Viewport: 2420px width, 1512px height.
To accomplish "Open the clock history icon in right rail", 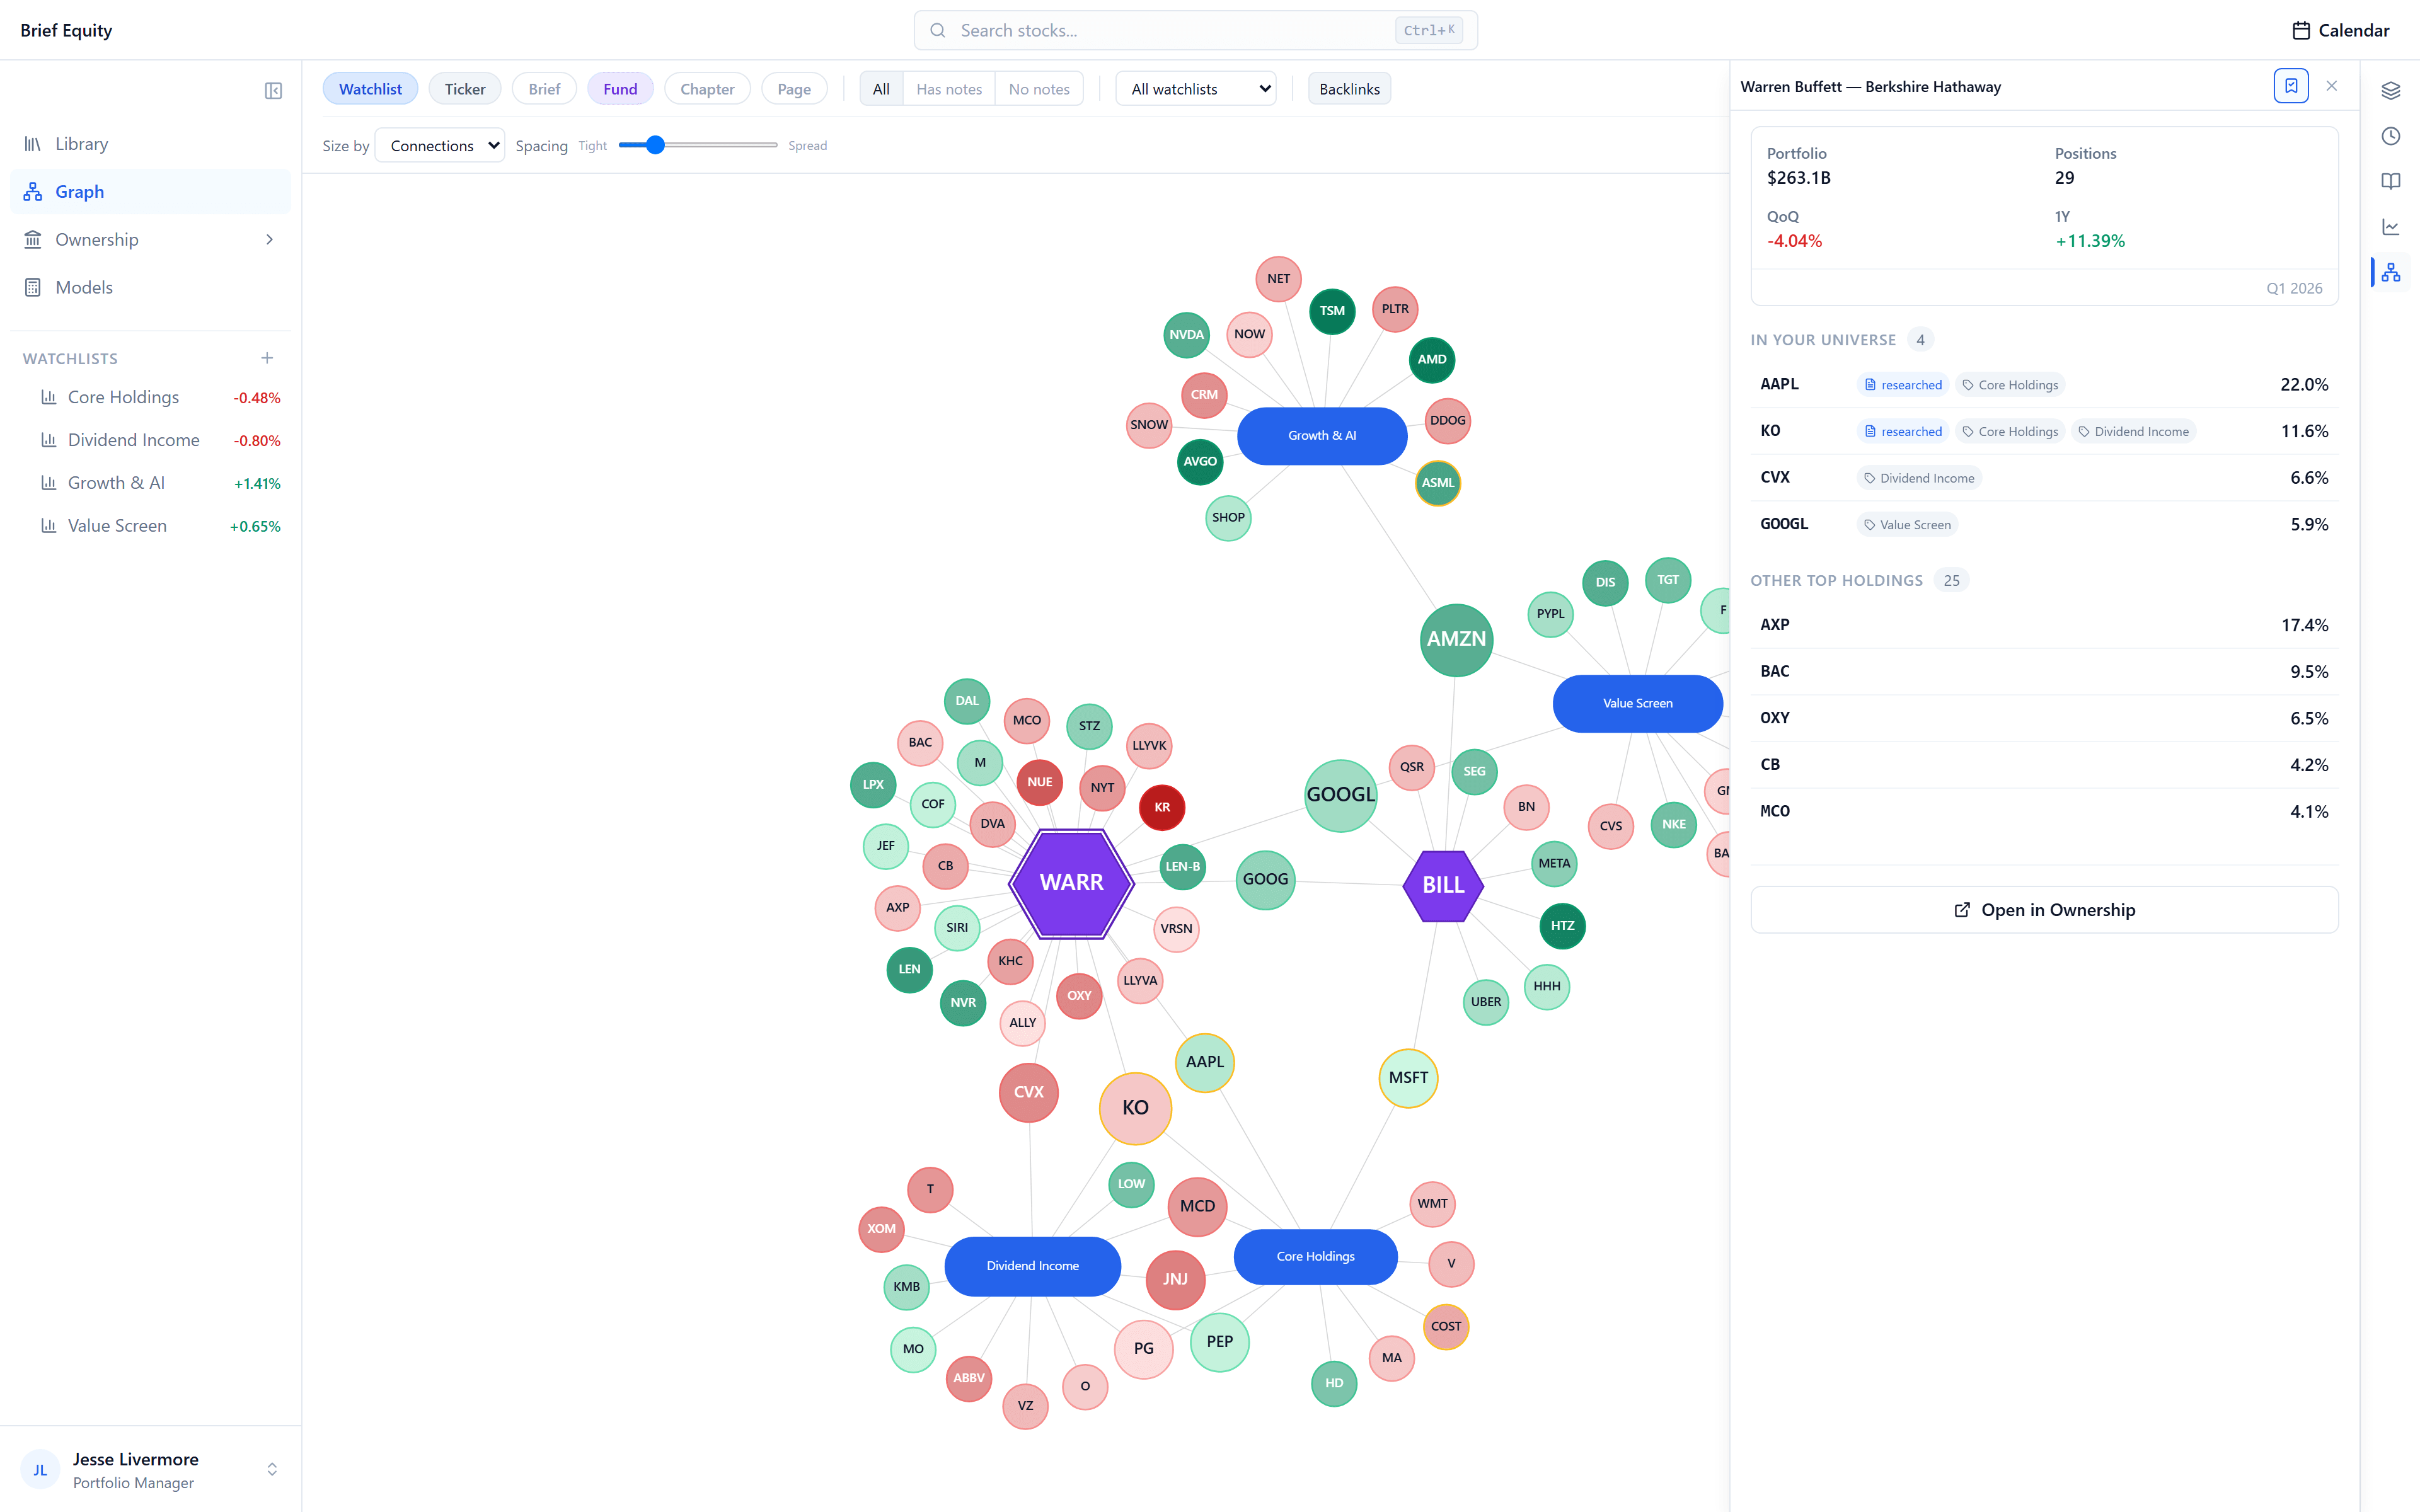I will pyautogui.click(x=2391, y=136).
